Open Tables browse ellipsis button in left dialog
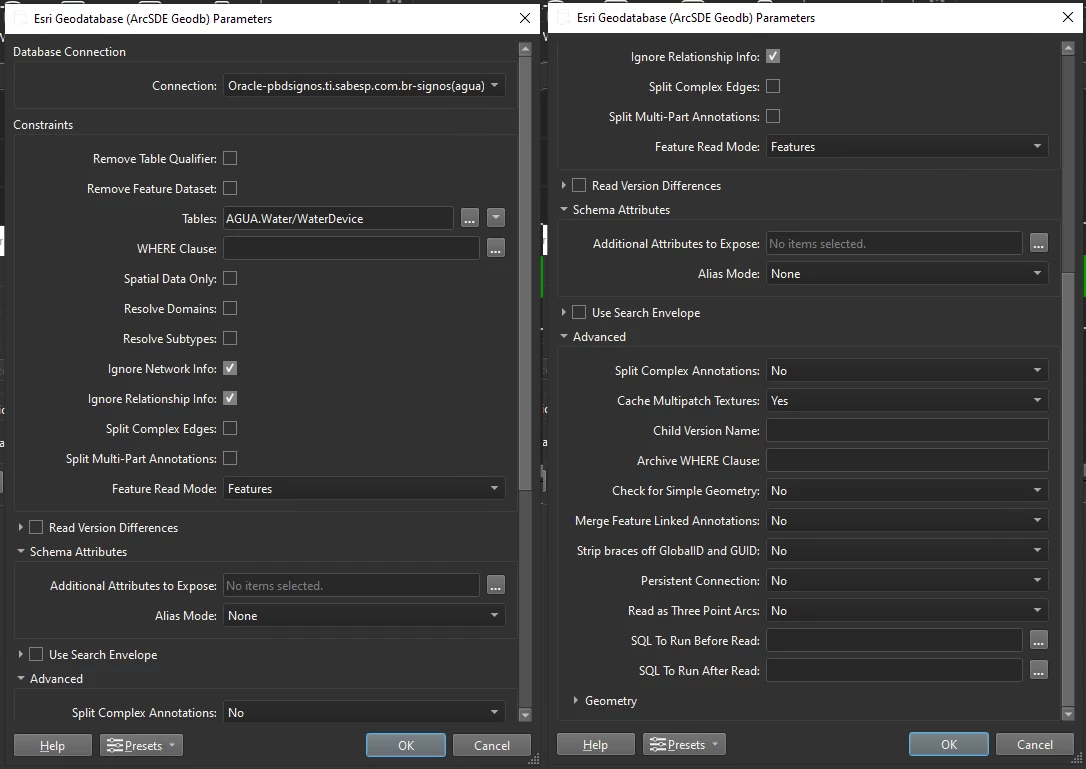This screenshot has width=1086, height=769. (470, 218)
